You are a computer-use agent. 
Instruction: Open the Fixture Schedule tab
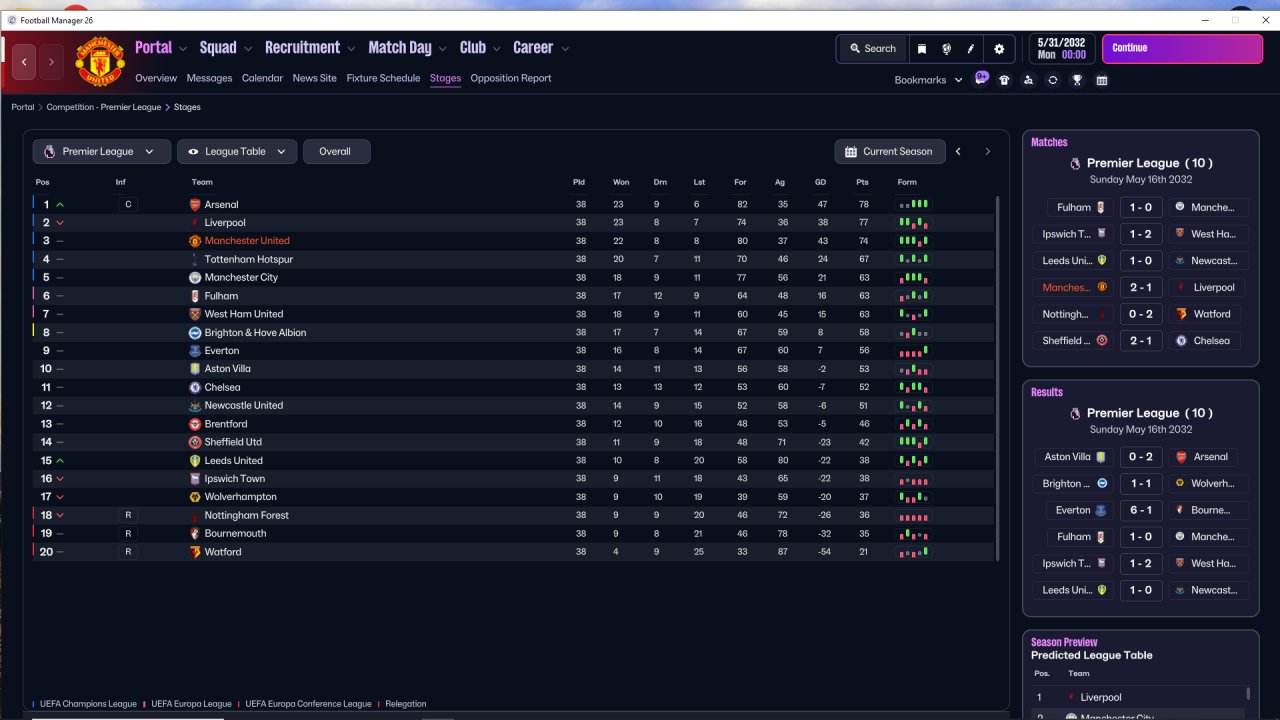(x=383, y=78)
